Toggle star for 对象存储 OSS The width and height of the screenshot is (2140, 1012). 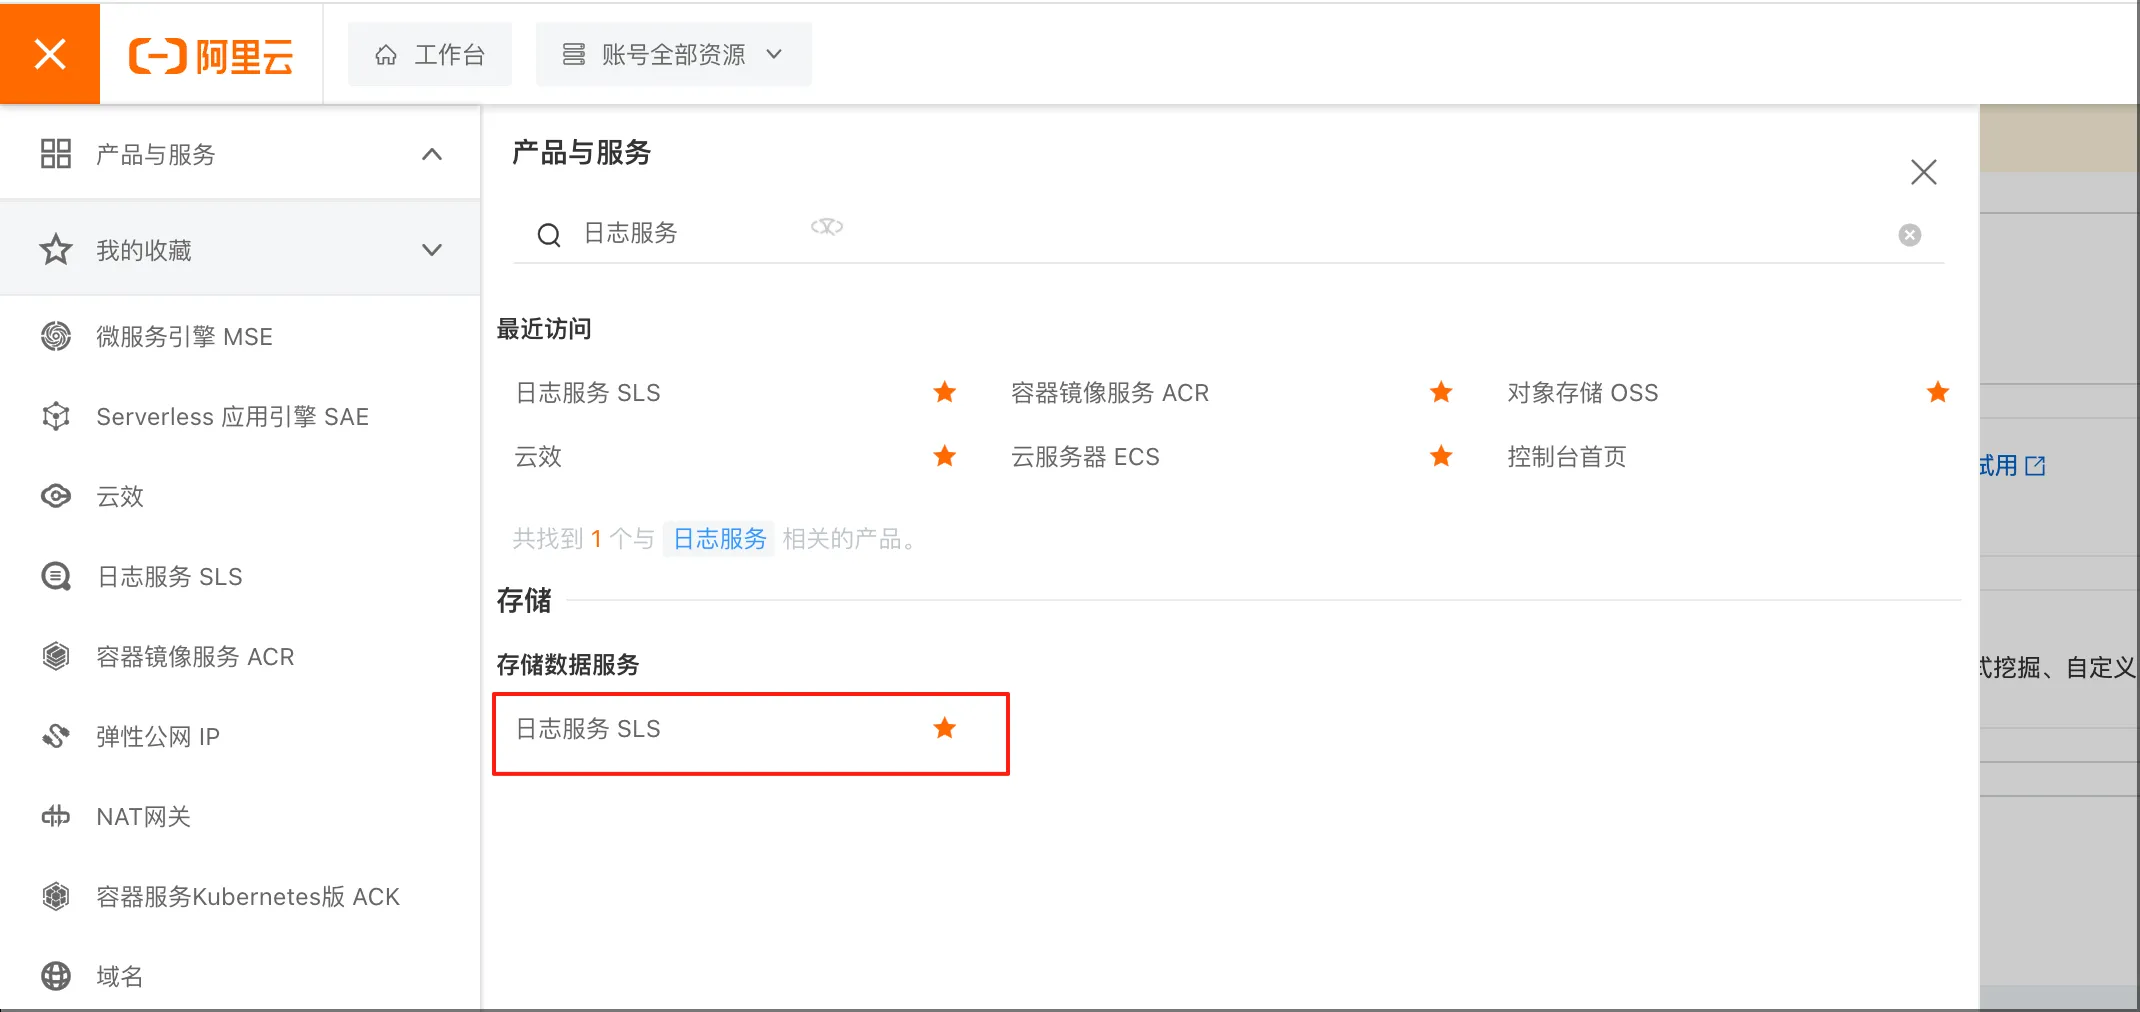click(x=1938, y=392)
